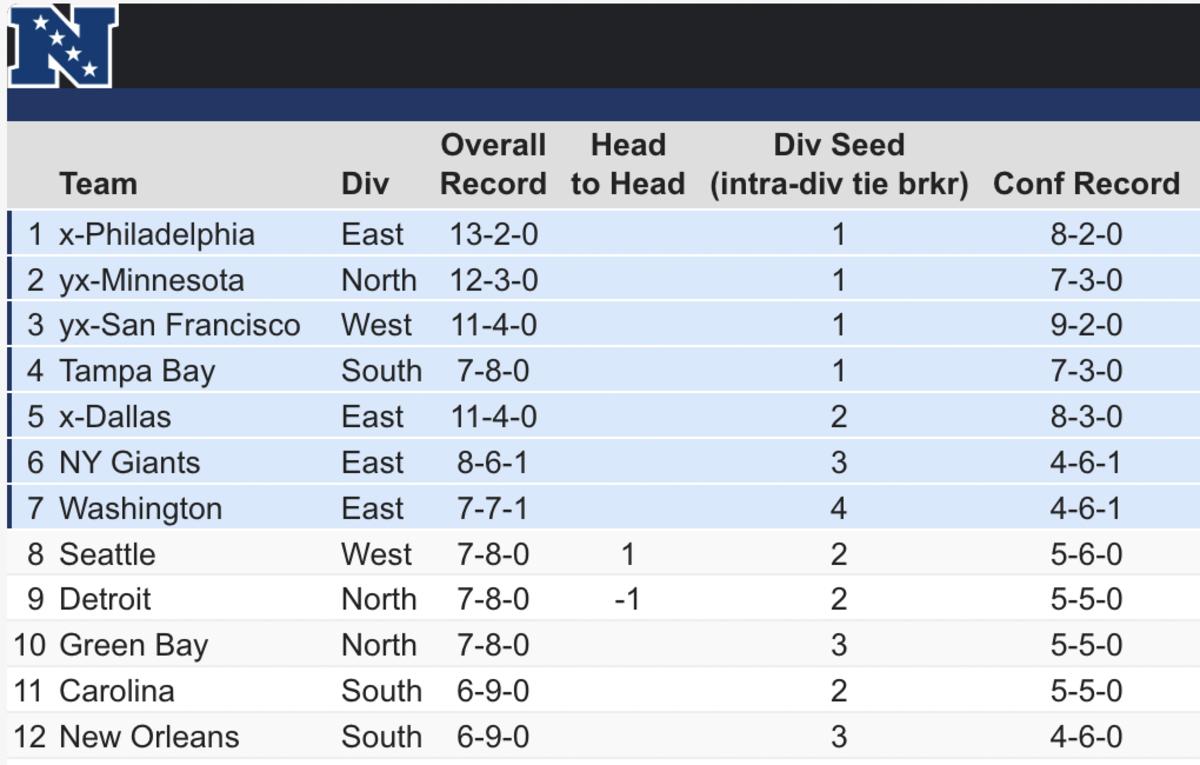Select the Overall Record column header
1200x765 pixels.
coord(493,165)
